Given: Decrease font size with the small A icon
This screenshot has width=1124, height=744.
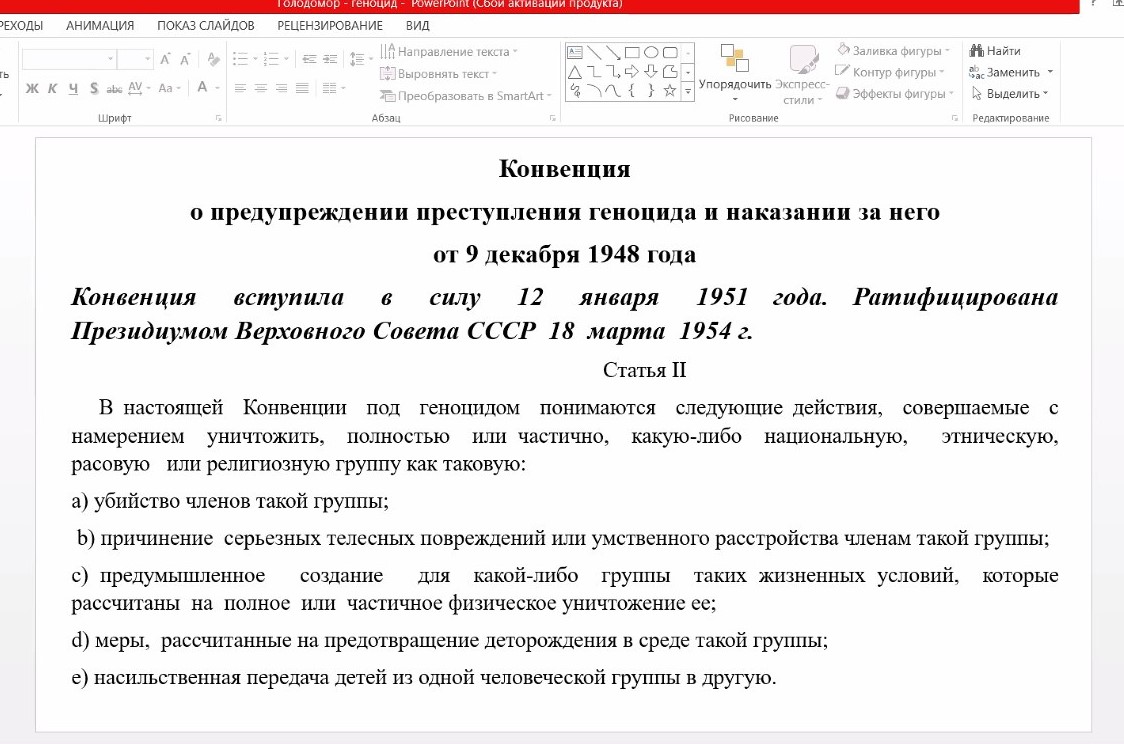Looking at the screenshot, I should pyautogui.click(x=185, y=59).
